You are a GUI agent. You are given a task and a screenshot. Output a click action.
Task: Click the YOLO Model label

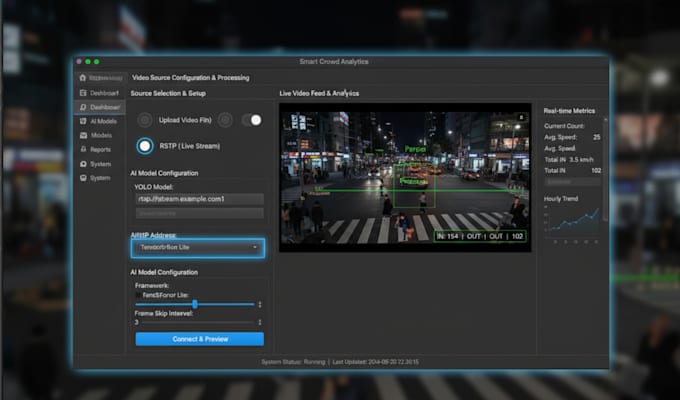(154, 187)
